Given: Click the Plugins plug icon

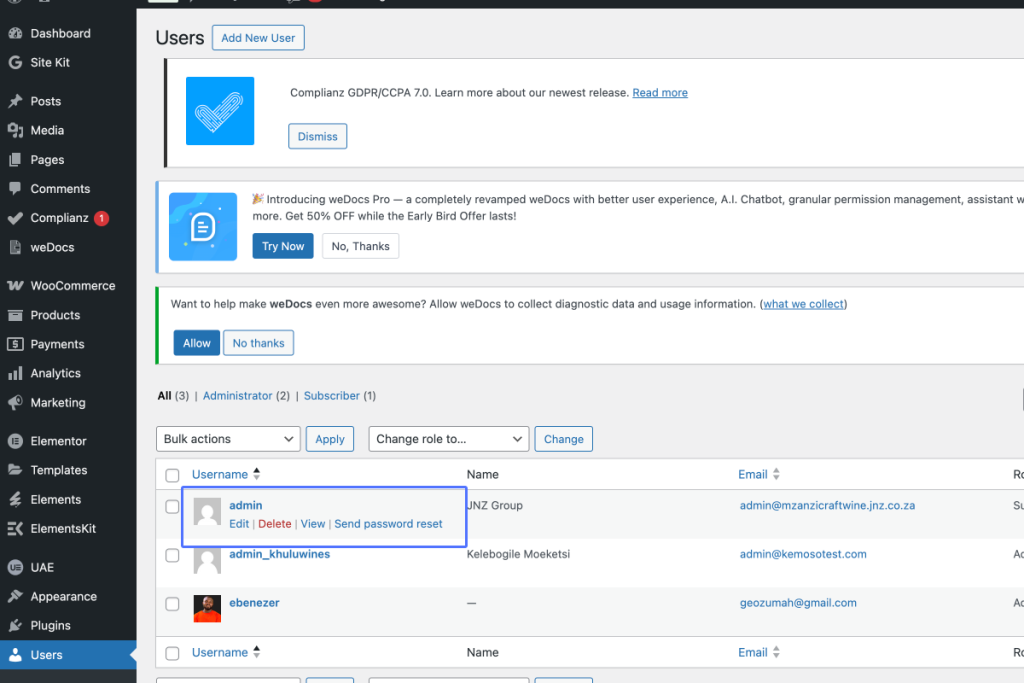Looking at the screenshot, I should 16,626.
